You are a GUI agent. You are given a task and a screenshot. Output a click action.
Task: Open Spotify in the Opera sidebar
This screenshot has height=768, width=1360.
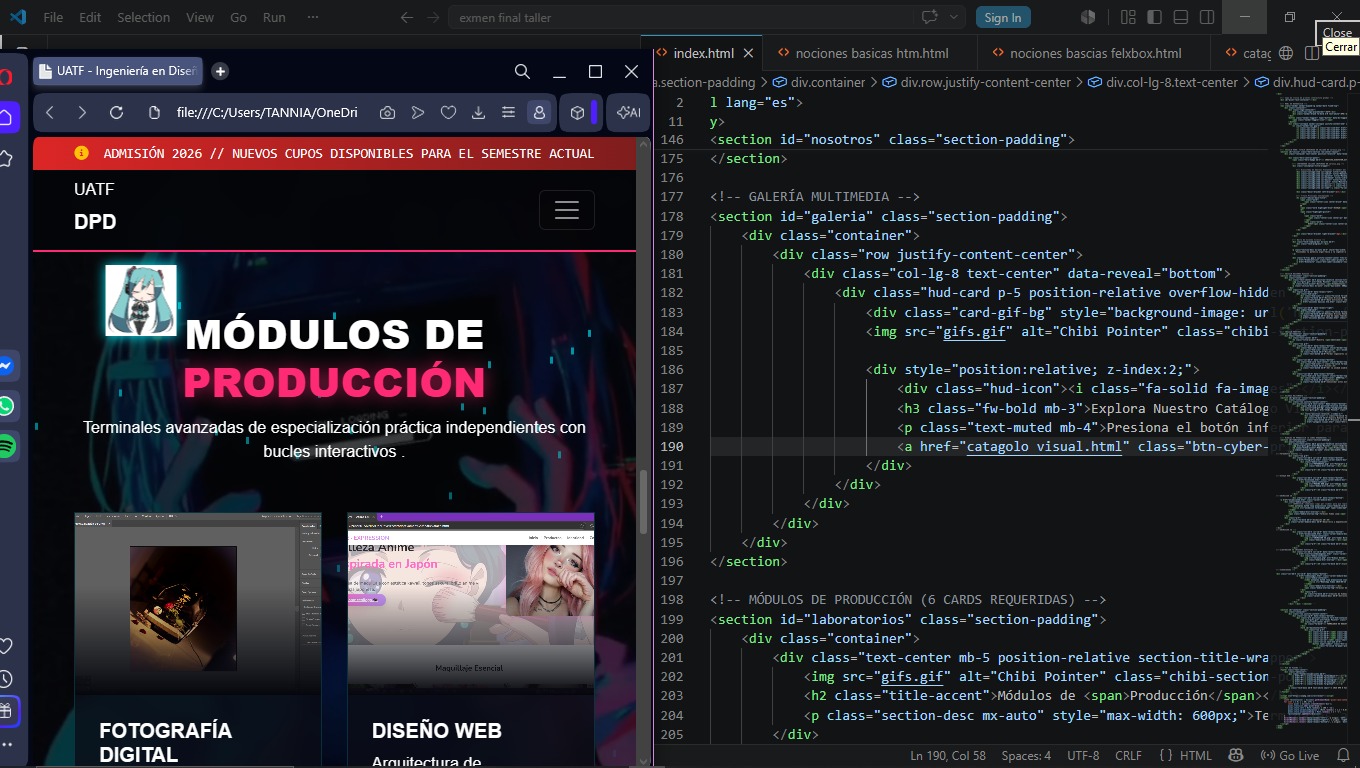click(6, 446)
